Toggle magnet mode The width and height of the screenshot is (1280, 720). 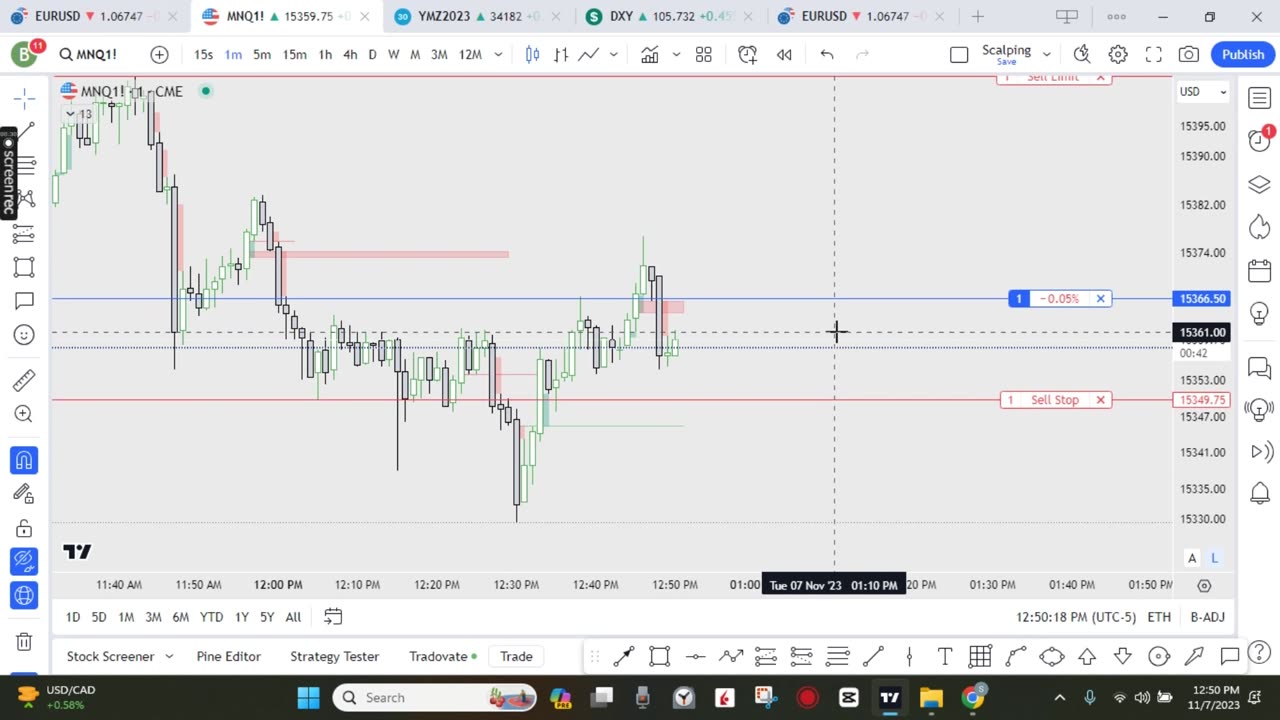pos(25,460)
